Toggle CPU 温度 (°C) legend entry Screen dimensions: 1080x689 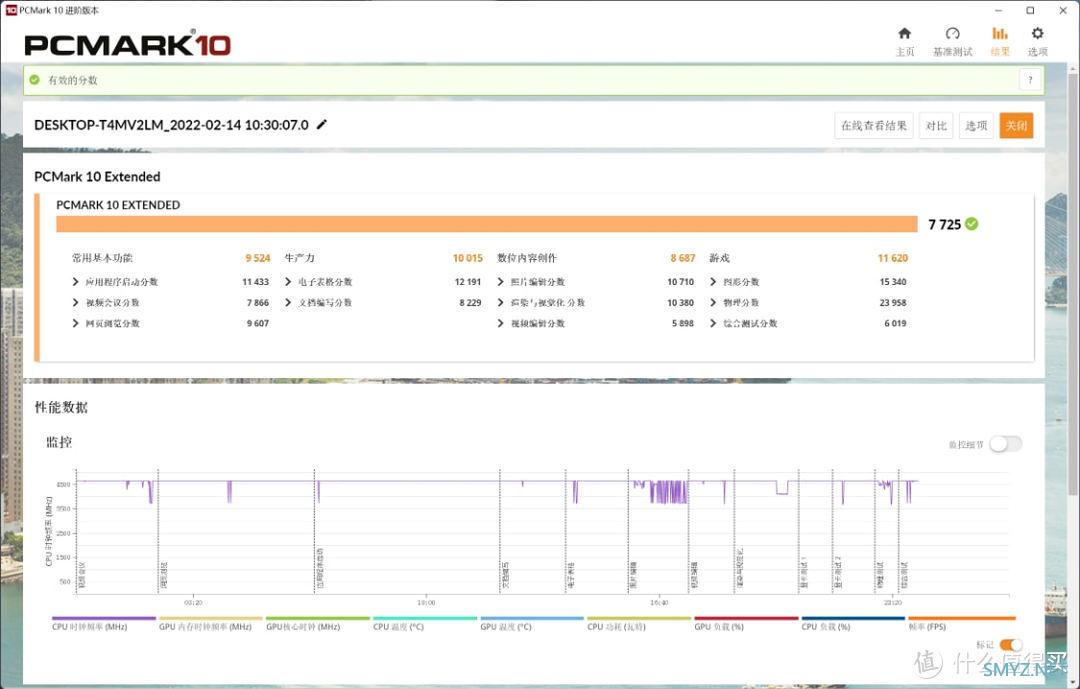(425, 624)
